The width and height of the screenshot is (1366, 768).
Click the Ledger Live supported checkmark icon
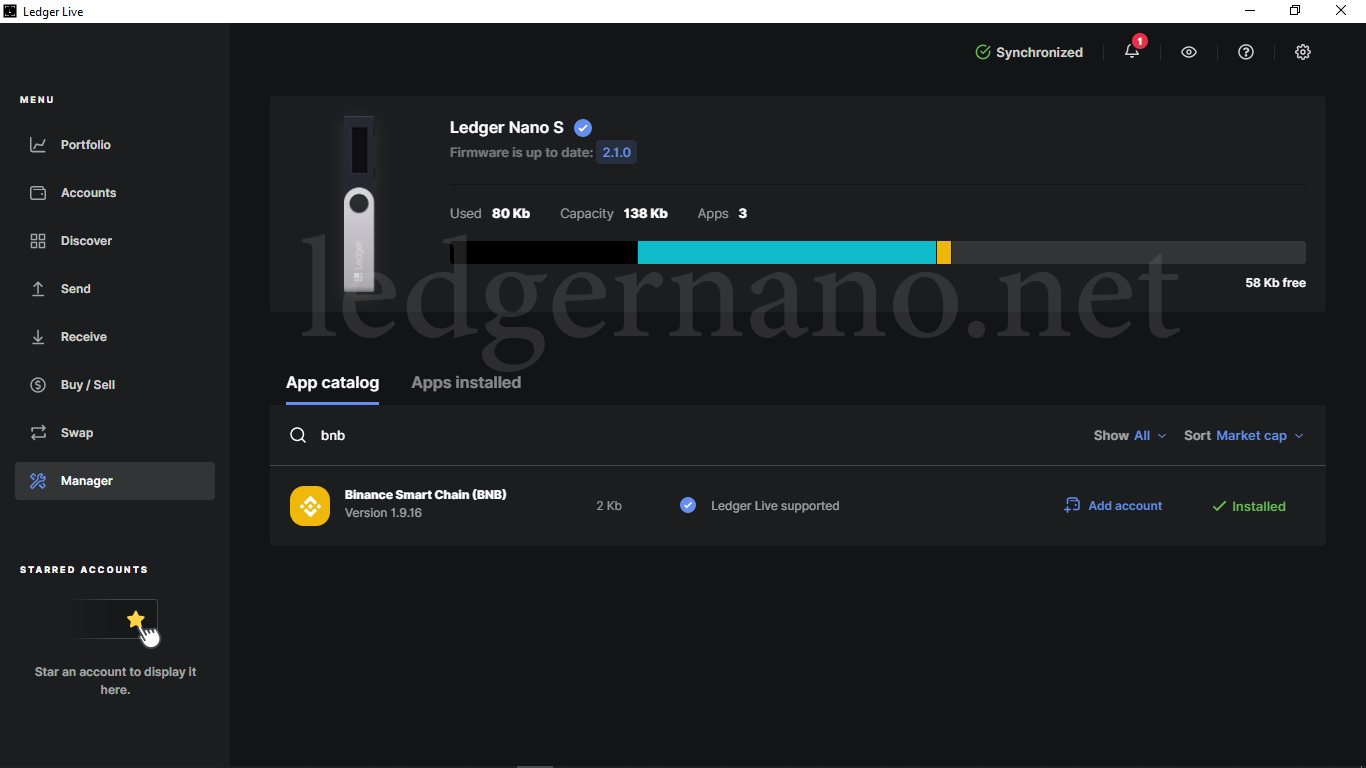pyautogui.click(x=688, y=506)
